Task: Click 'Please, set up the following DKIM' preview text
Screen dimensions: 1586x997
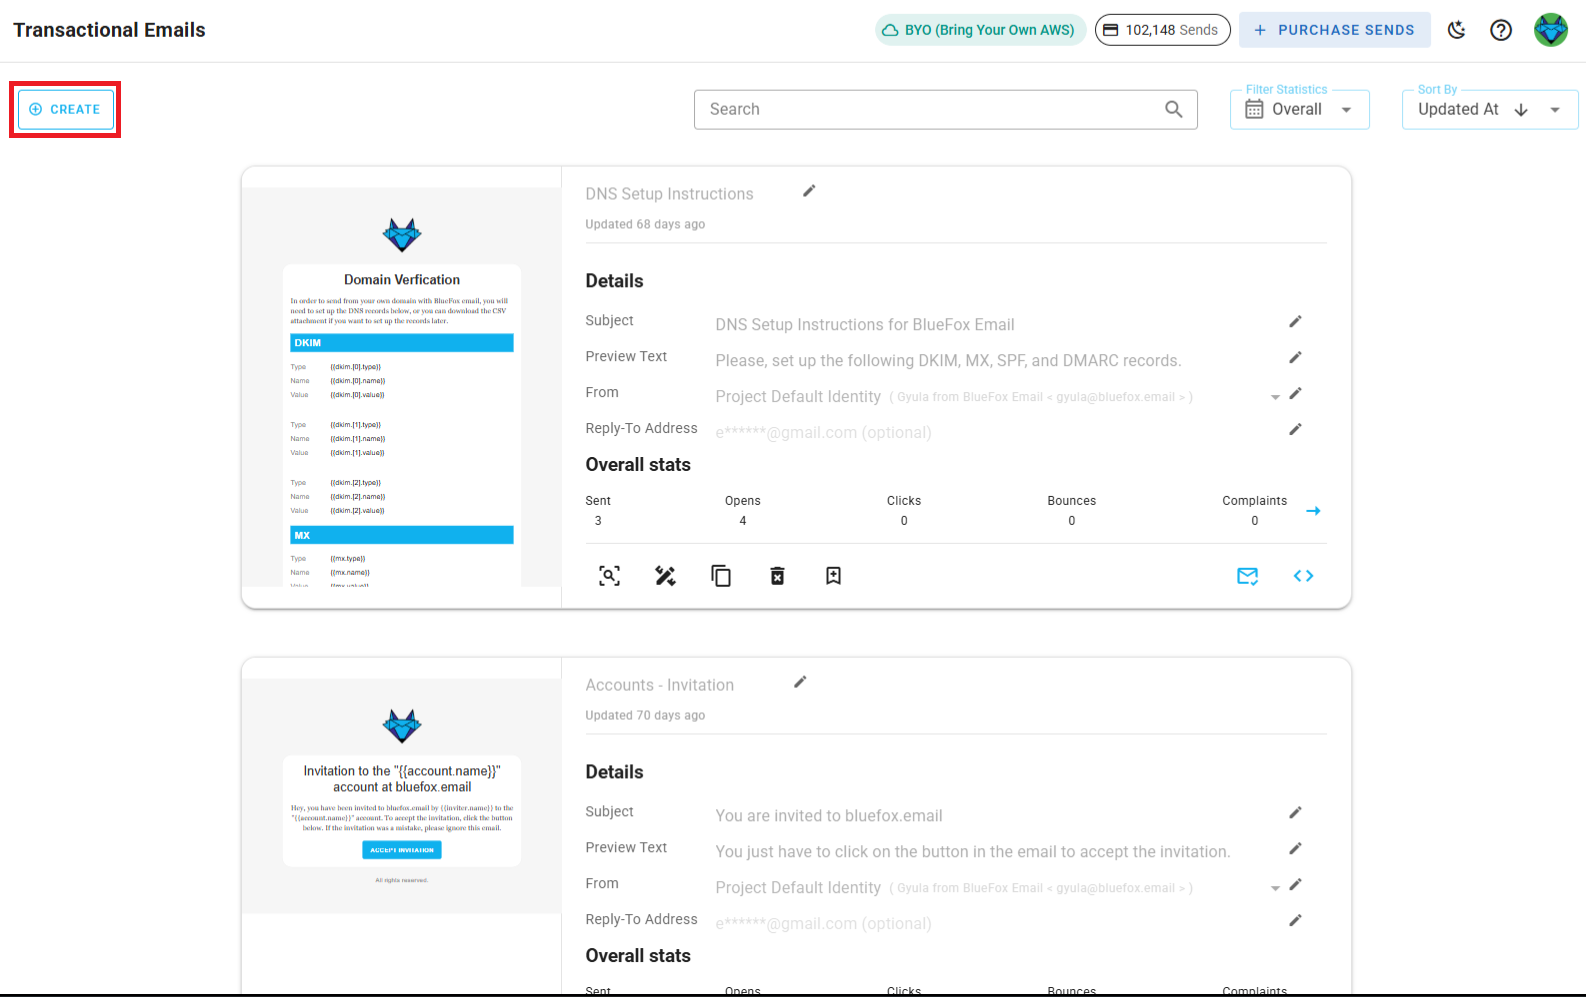Action: tap(948, 361)
